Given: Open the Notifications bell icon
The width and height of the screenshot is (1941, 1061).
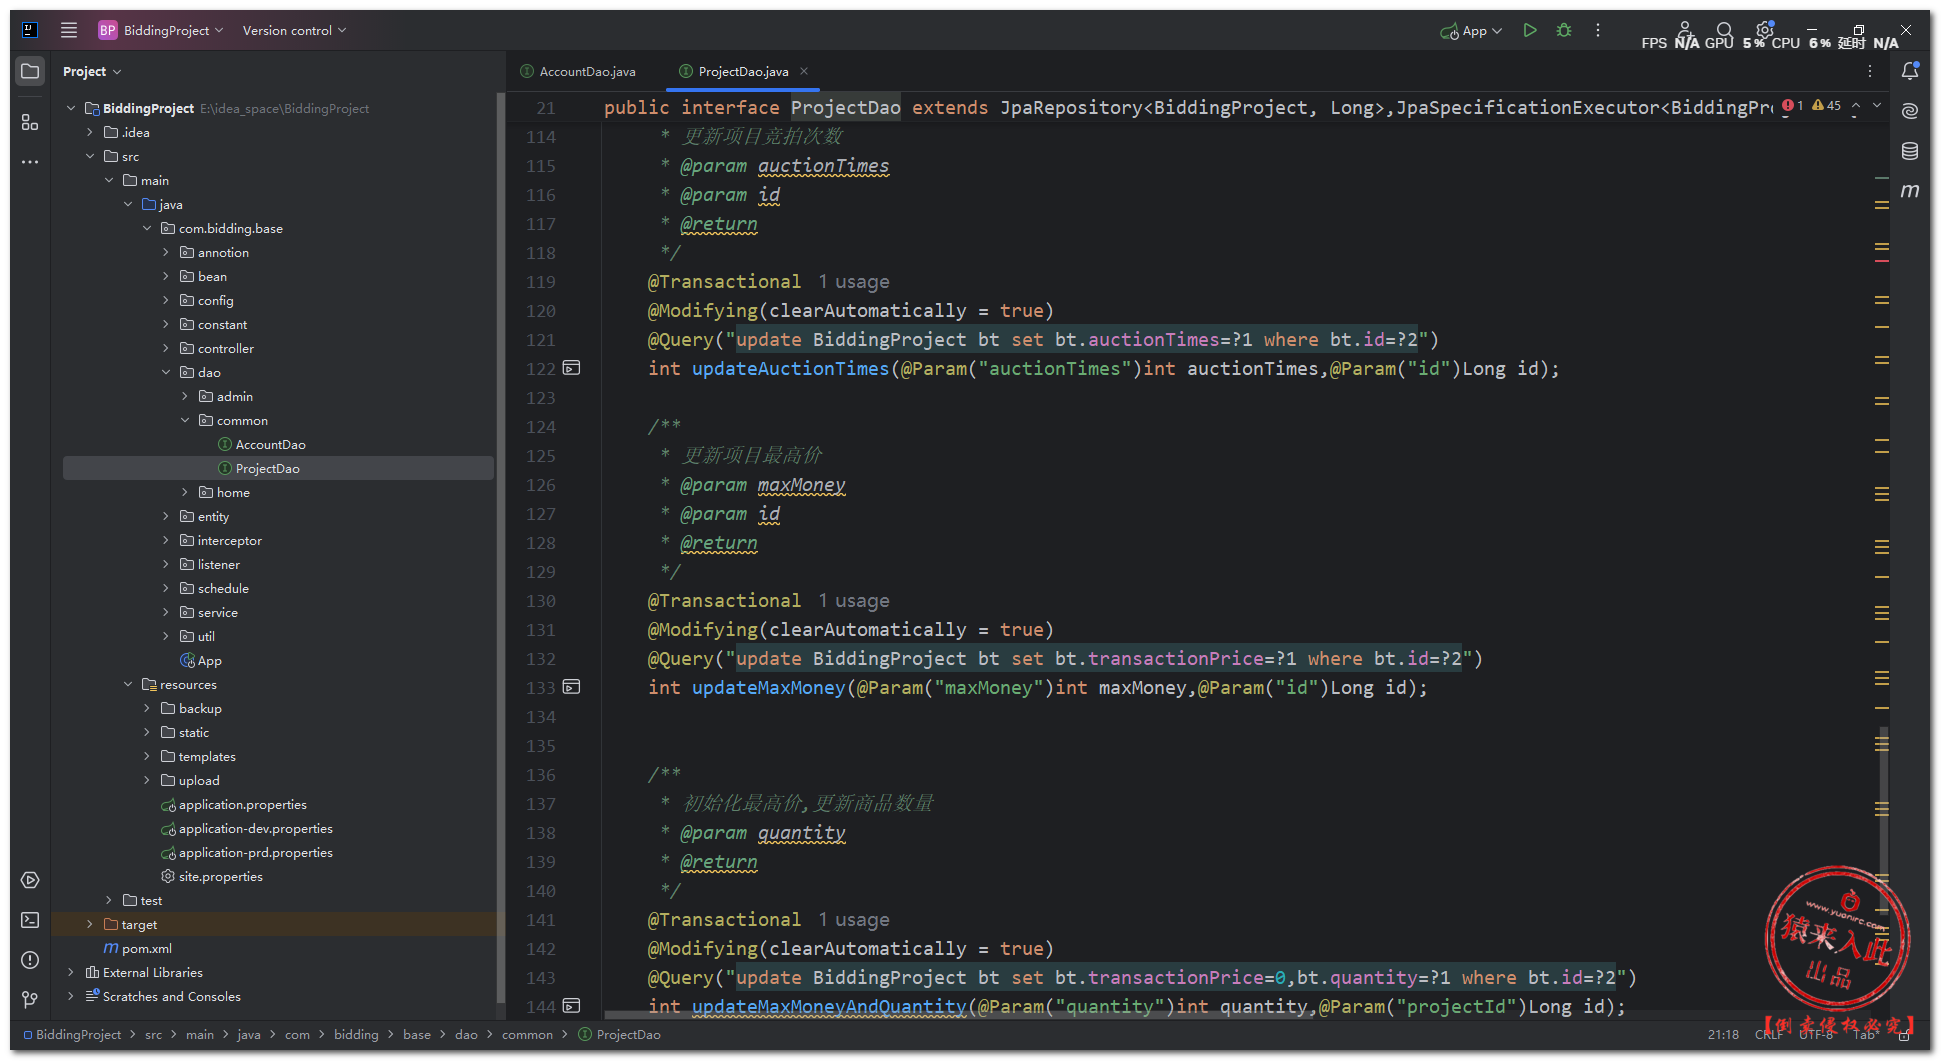Looking at the screenshot, I should point(1910,71).
